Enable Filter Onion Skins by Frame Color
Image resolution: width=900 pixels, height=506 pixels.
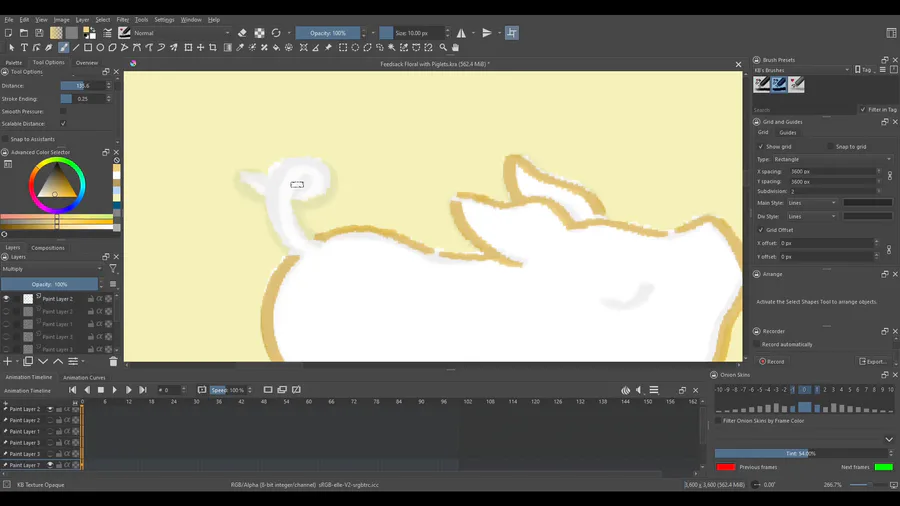[718, 421]
